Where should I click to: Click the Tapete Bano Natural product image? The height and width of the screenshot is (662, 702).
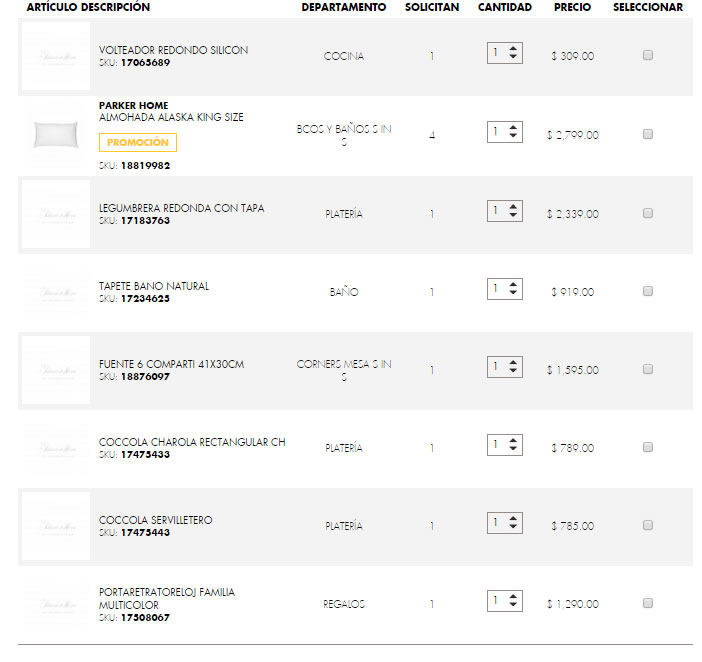(x=56, y=291)
